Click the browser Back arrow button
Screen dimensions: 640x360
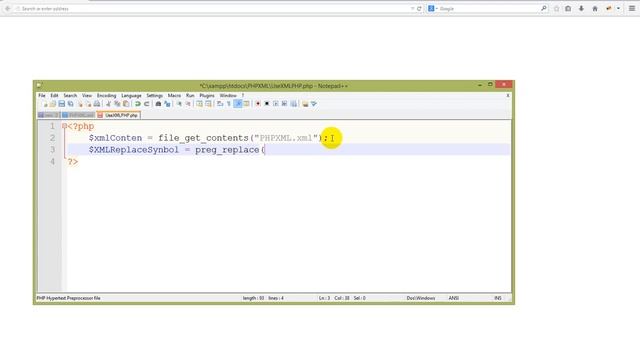[7, 9]
